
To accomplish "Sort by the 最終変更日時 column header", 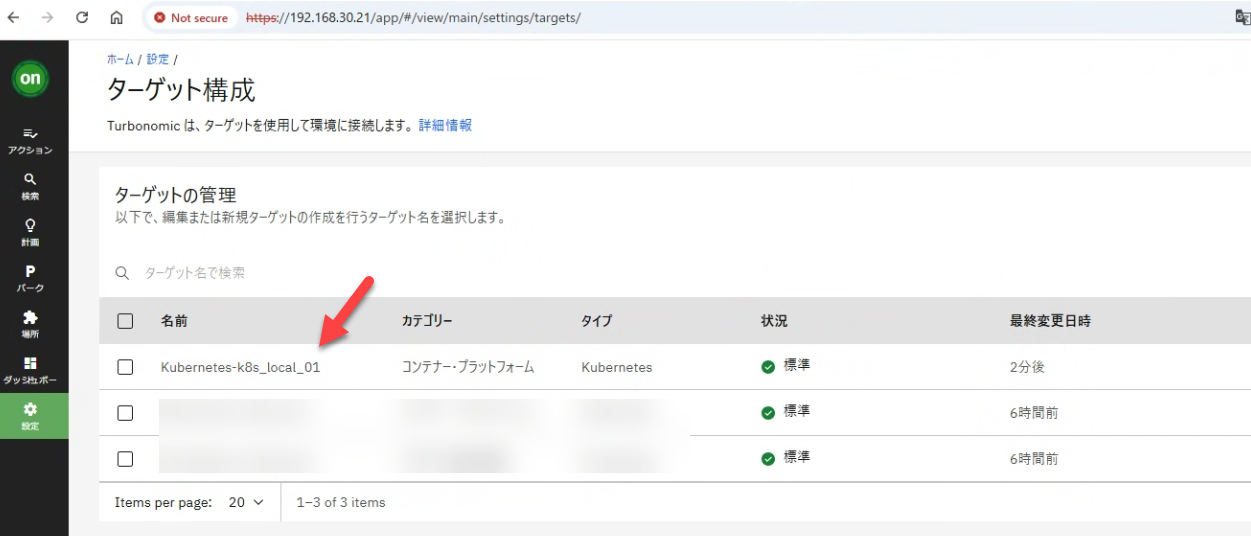I will point(1050,321).
